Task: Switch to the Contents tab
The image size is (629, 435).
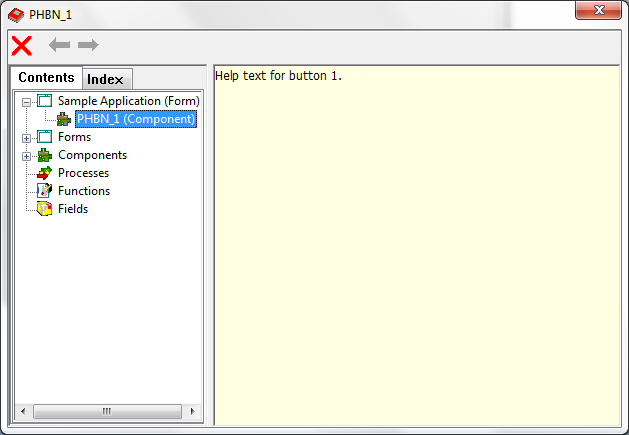Action: tap(46, 77)
